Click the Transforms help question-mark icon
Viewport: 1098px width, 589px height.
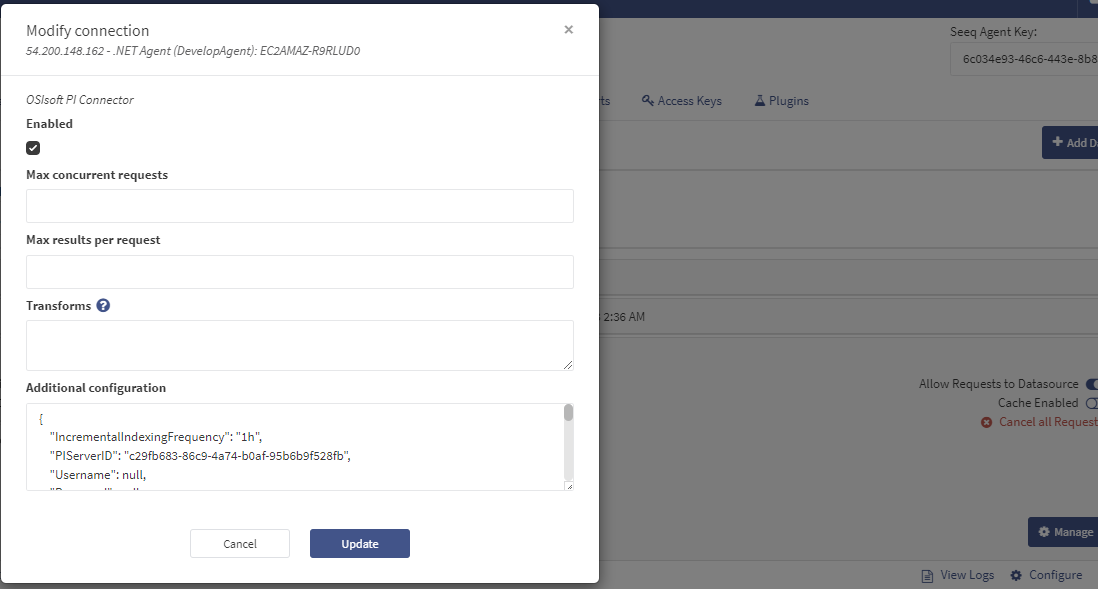(x=103, y=306)
